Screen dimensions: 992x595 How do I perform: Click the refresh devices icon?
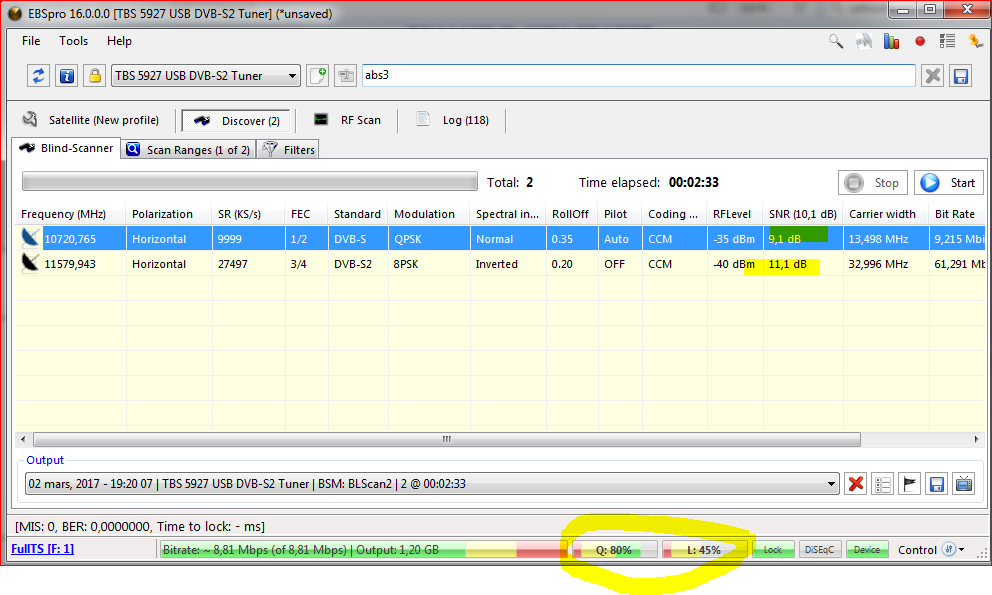click(x=39, y=76)
